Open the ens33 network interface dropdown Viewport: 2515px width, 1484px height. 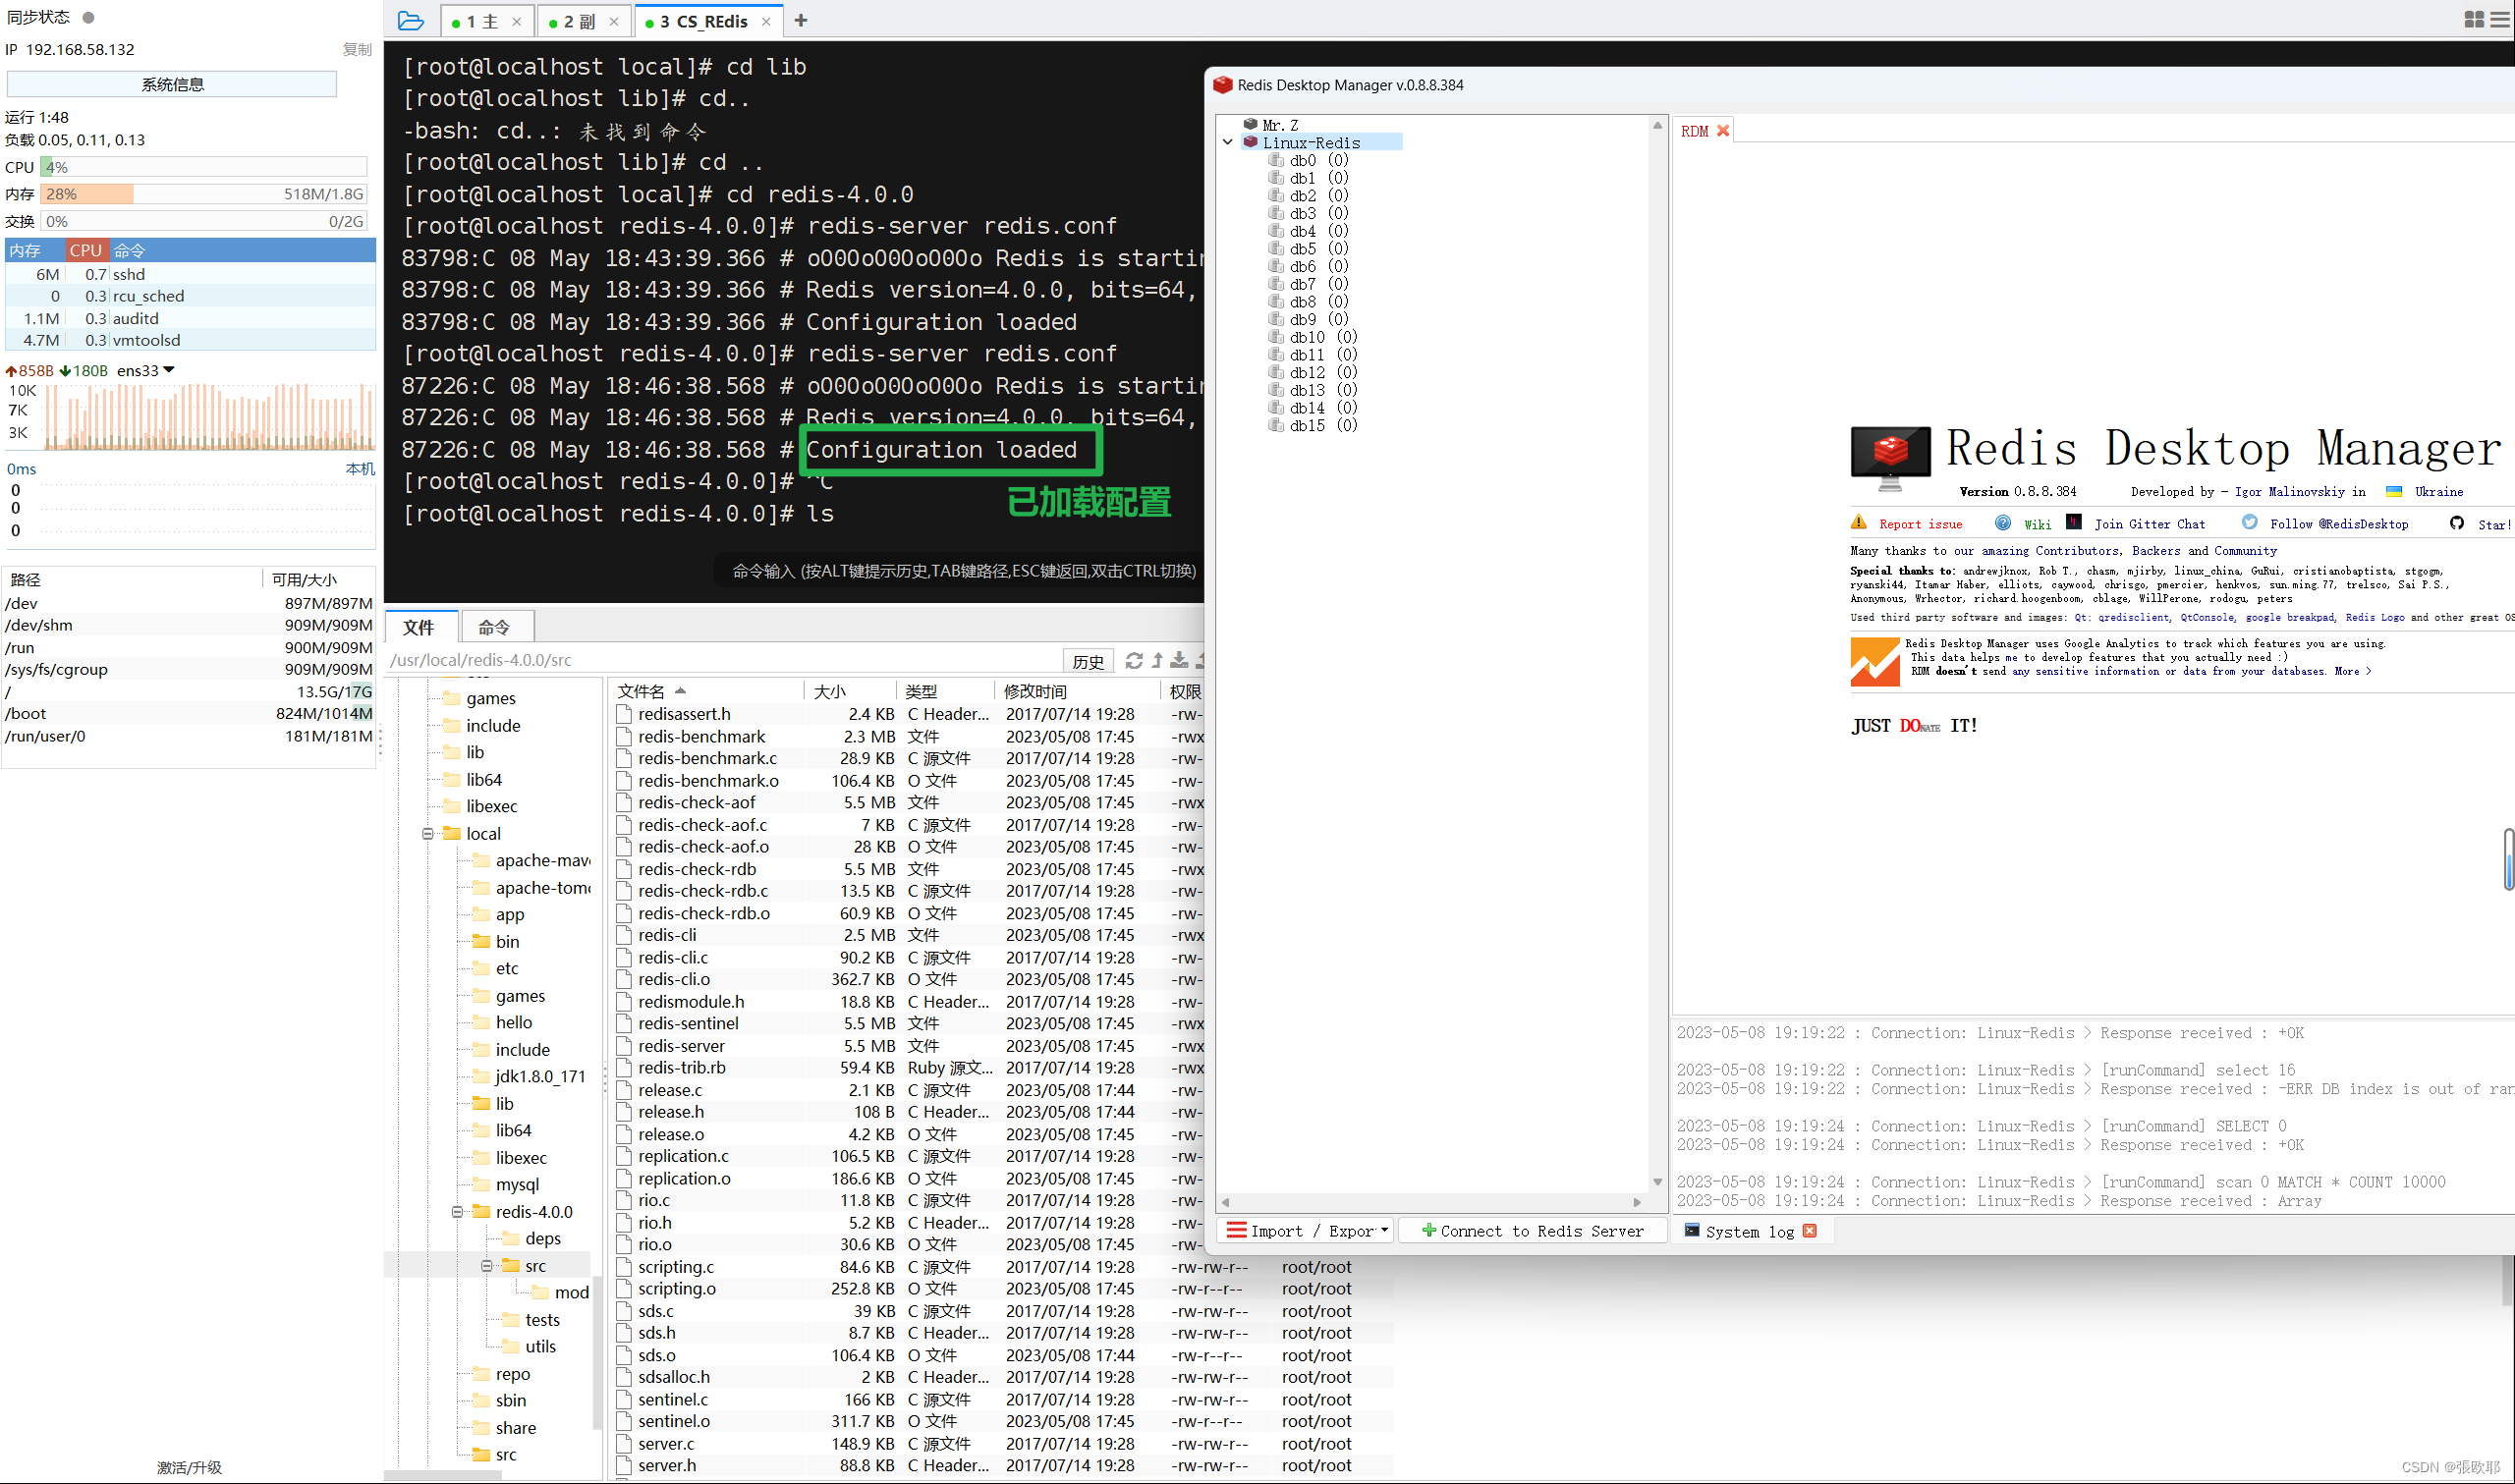169,369
